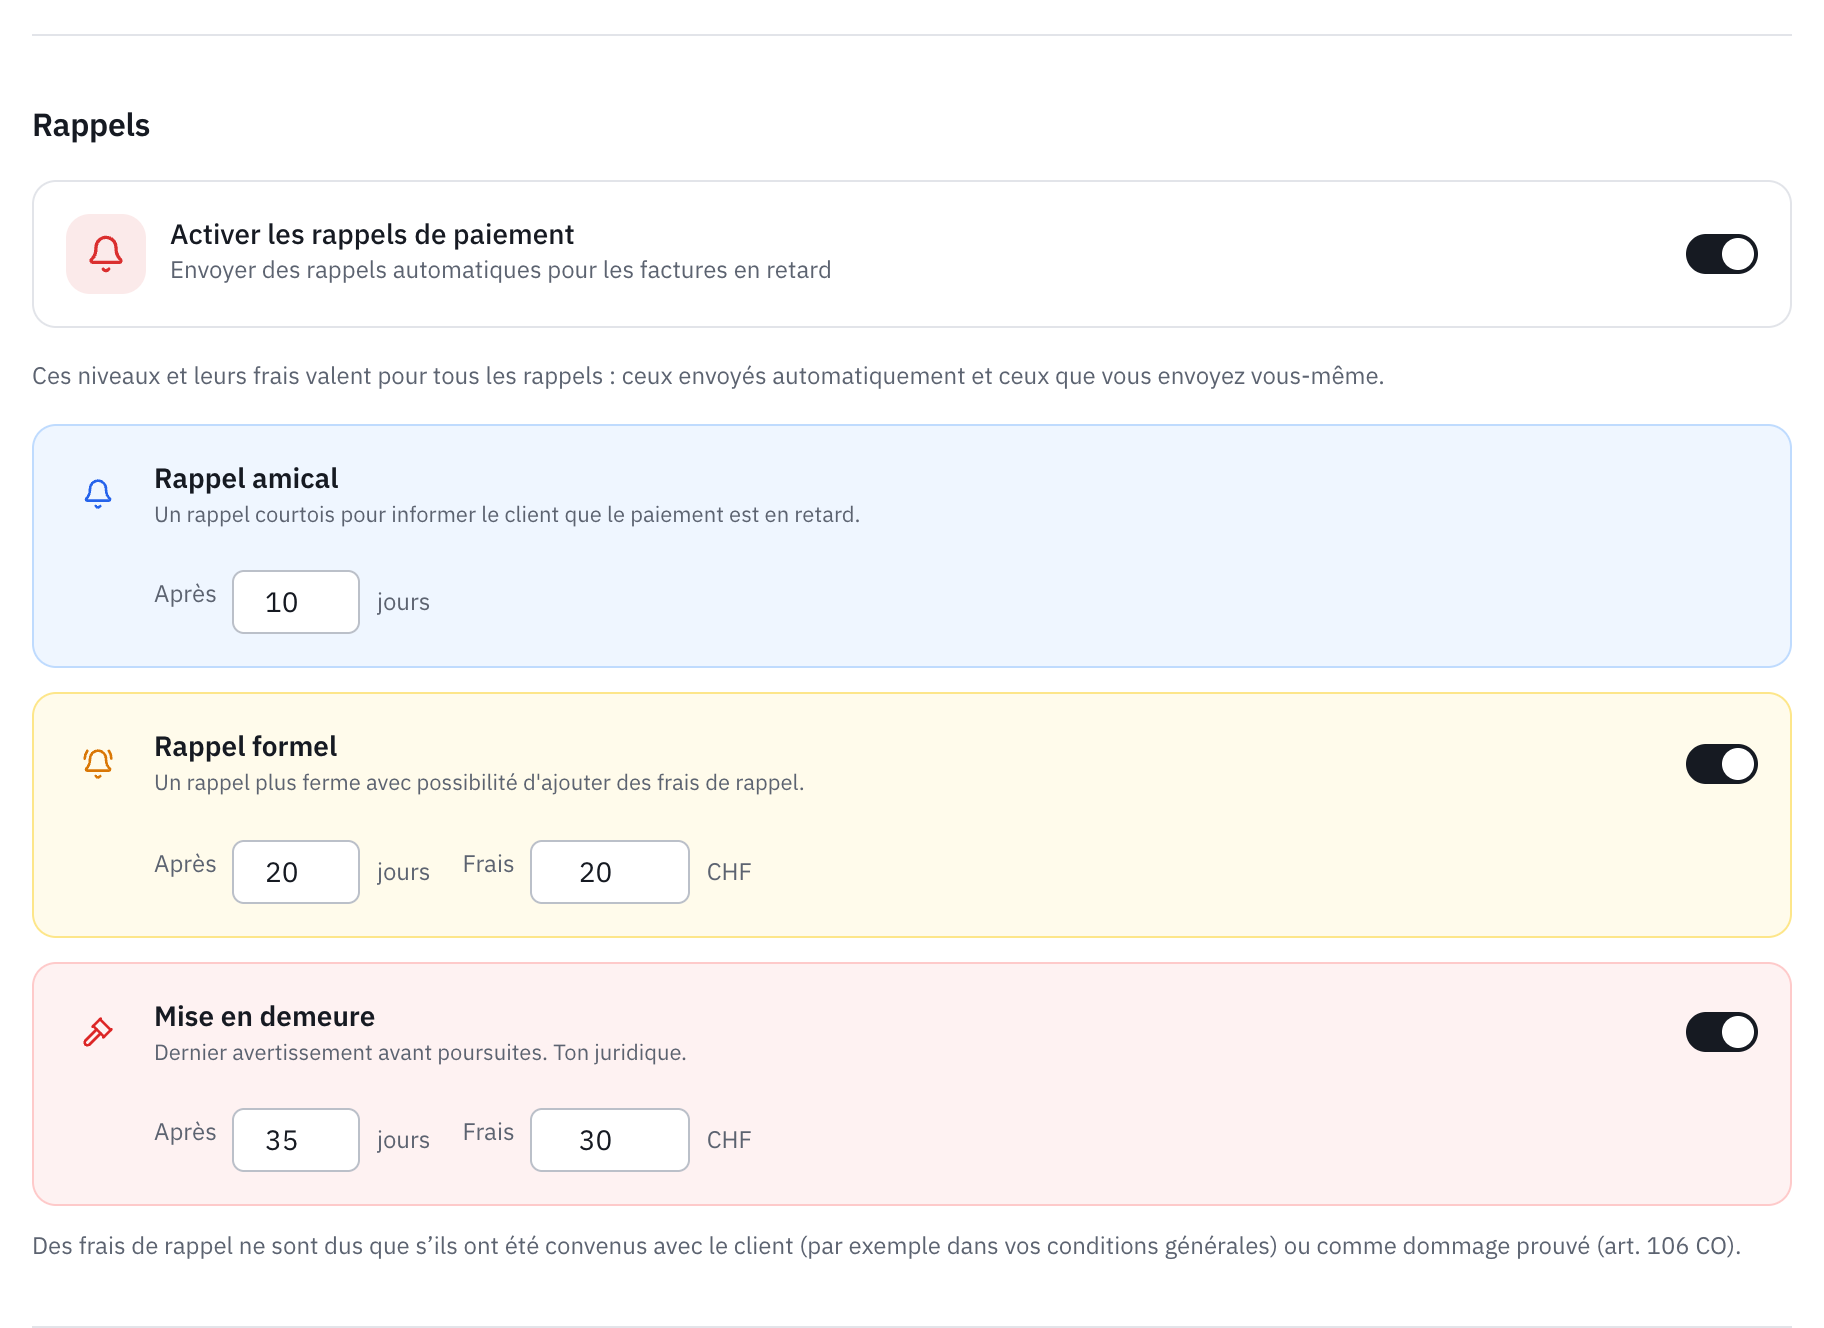Click the CHF label in the Mise en demeure card
The width and height of the screenshot is (1824, 1328).
click(x=729, y=1140)
